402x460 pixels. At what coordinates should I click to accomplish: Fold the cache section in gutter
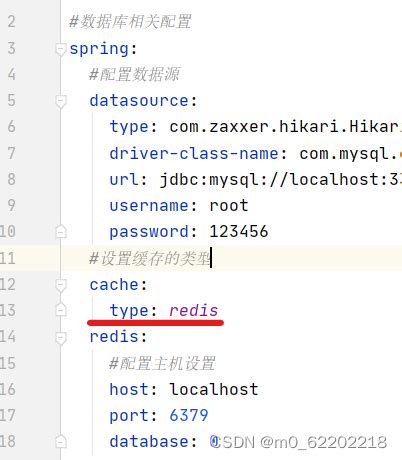pos(61,285)
